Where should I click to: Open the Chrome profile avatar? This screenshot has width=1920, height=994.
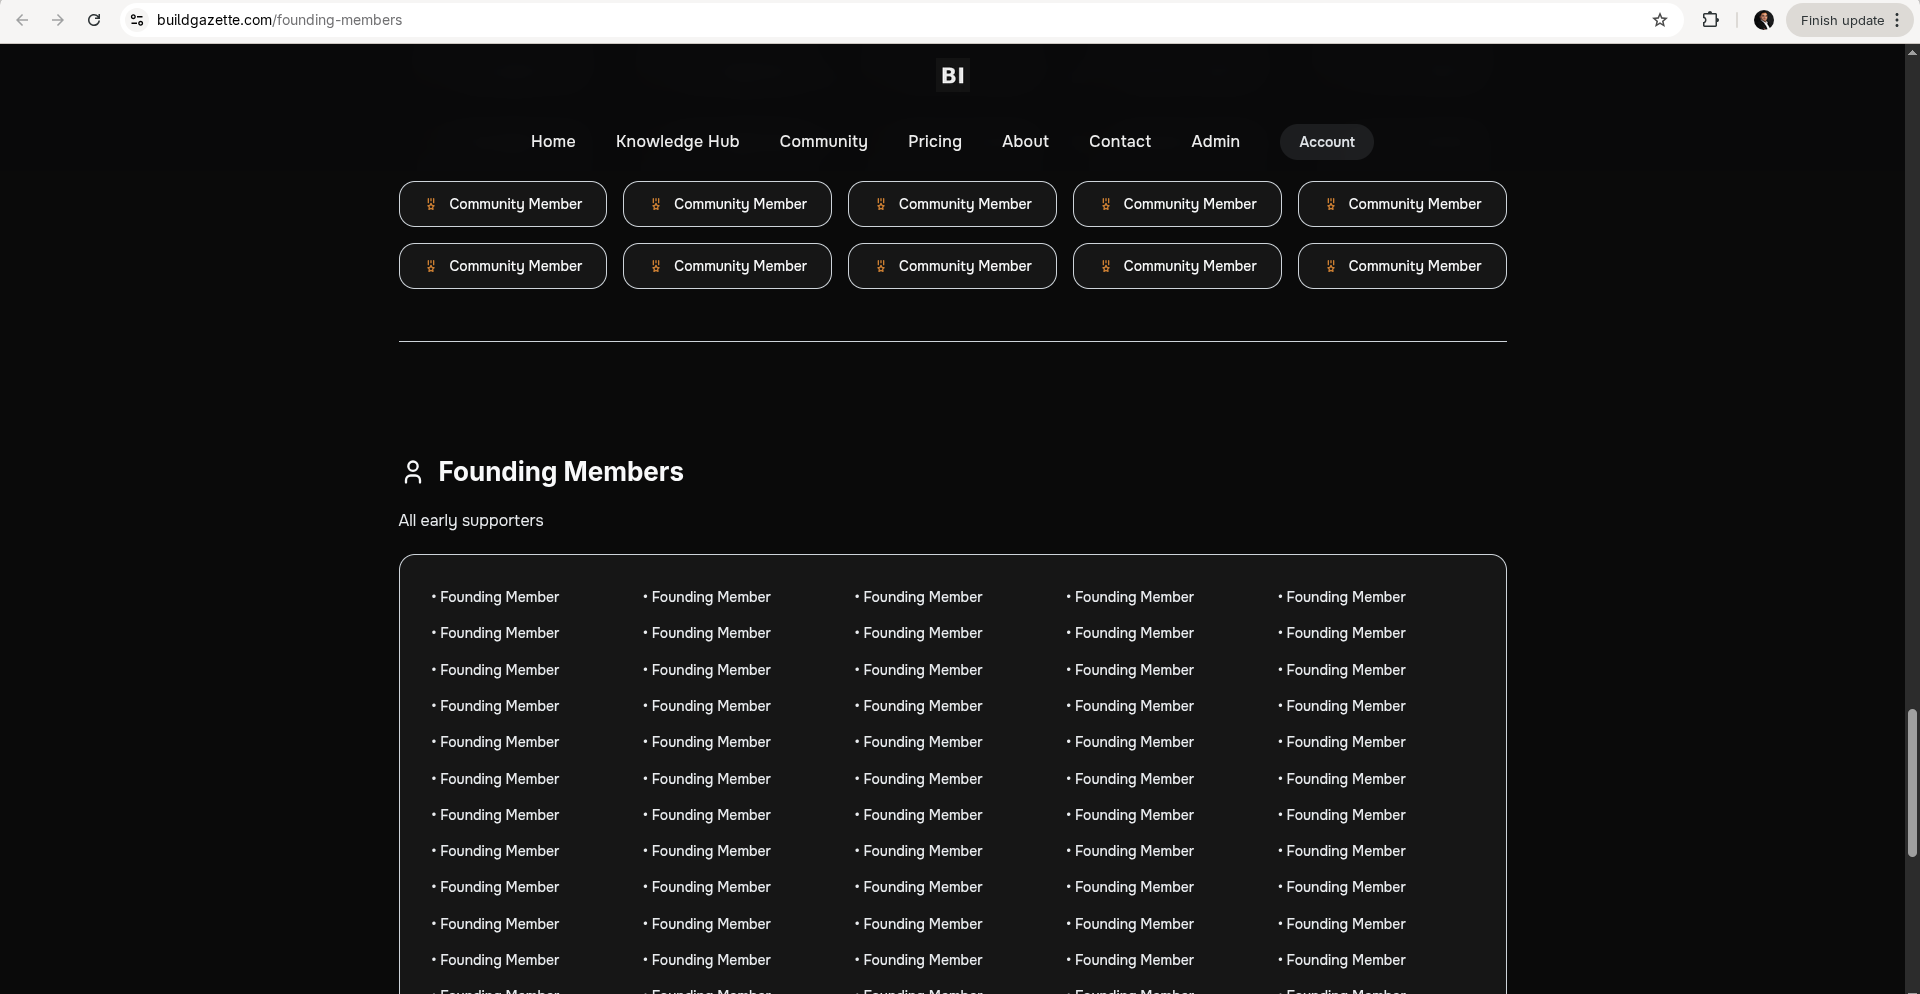point(1764,20)
